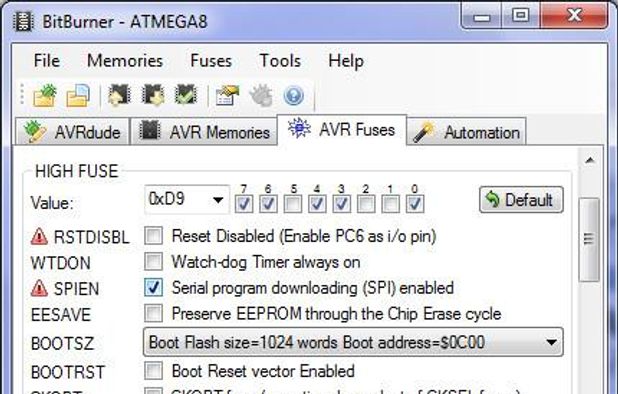Toggle the WTDON Watch-dog Timer checkbox
618x394 pixels.
pyautogui.click(x=153, y=262)
